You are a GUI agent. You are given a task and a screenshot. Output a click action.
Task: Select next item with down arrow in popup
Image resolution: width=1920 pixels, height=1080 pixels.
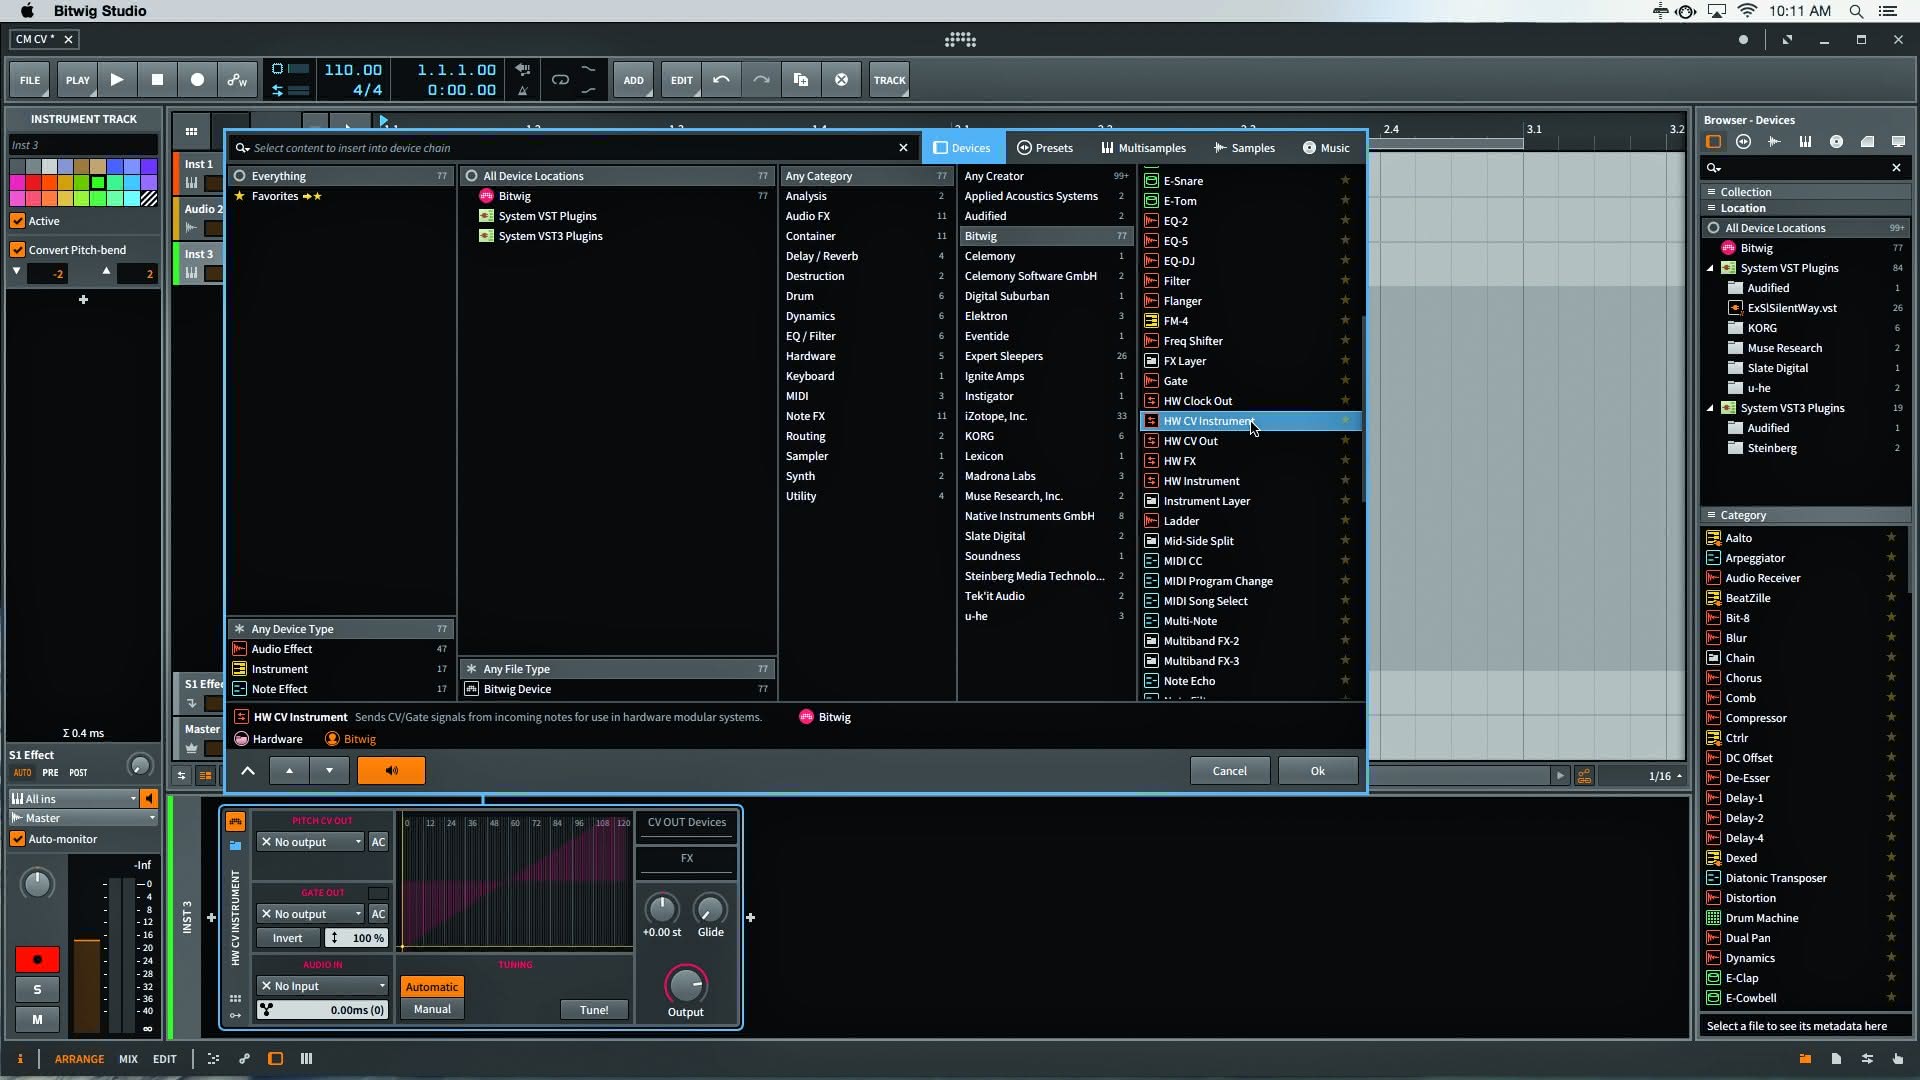(x=329, y=771)
